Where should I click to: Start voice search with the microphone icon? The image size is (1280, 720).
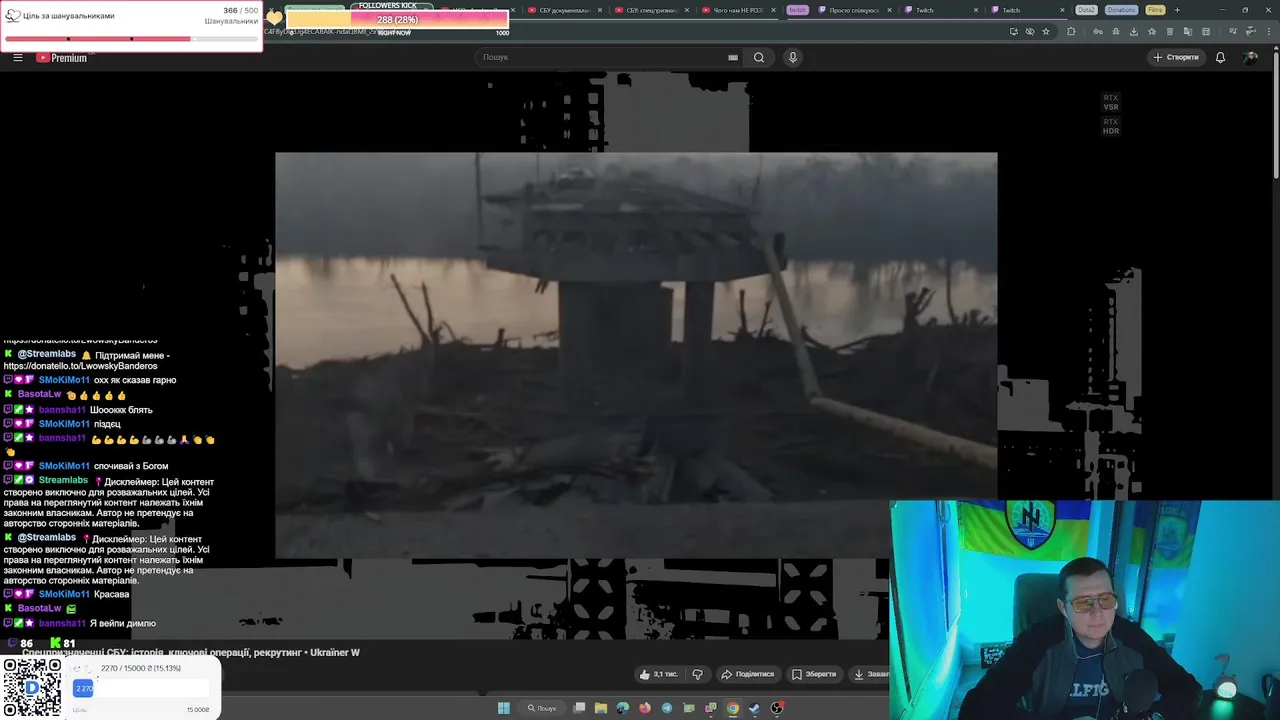[x=793, y=57]
